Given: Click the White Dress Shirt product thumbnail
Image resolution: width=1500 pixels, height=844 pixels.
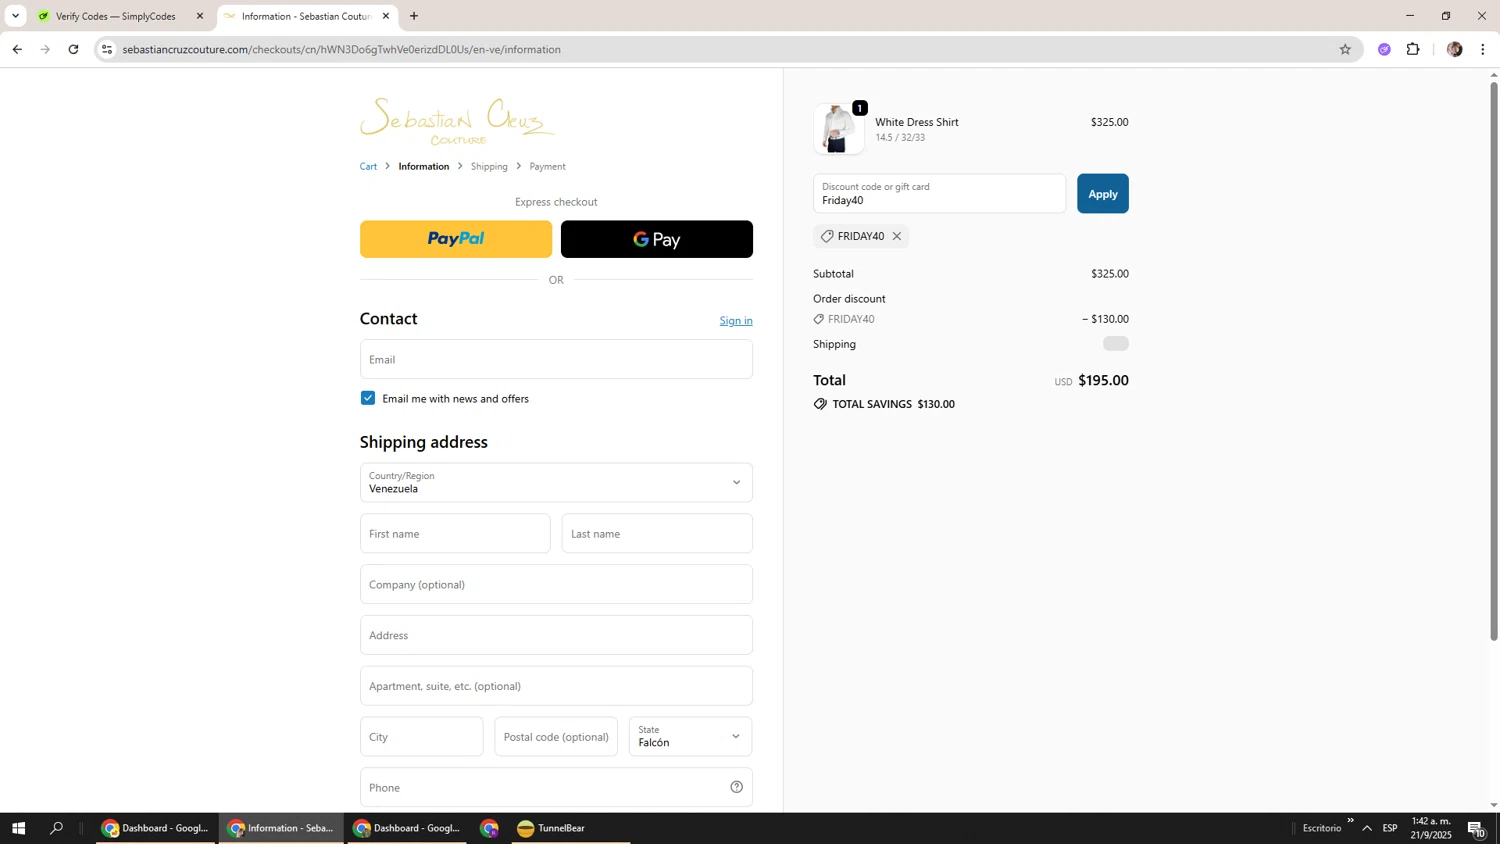Looking at the screenshot, I should click(x=838, y=129).
